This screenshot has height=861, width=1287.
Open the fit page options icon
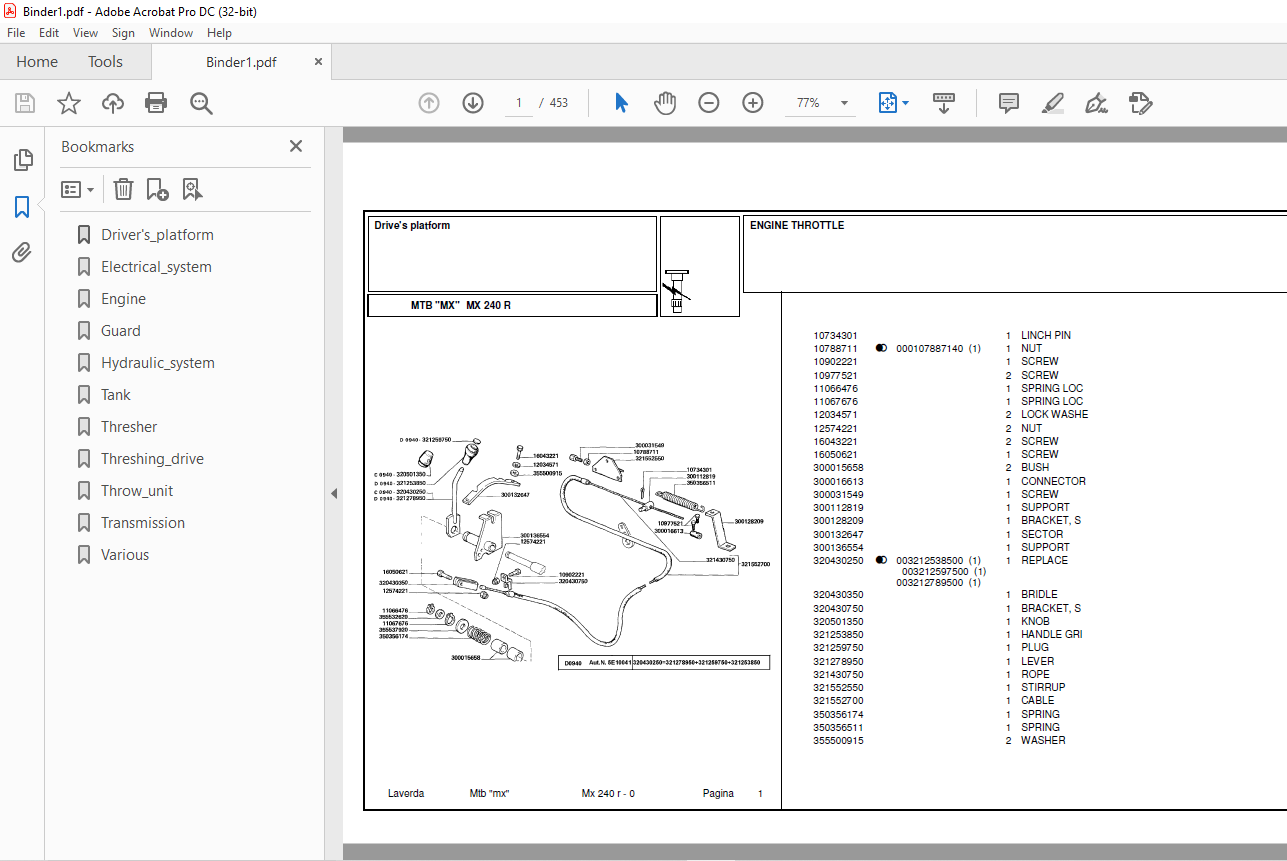point(893,103)
